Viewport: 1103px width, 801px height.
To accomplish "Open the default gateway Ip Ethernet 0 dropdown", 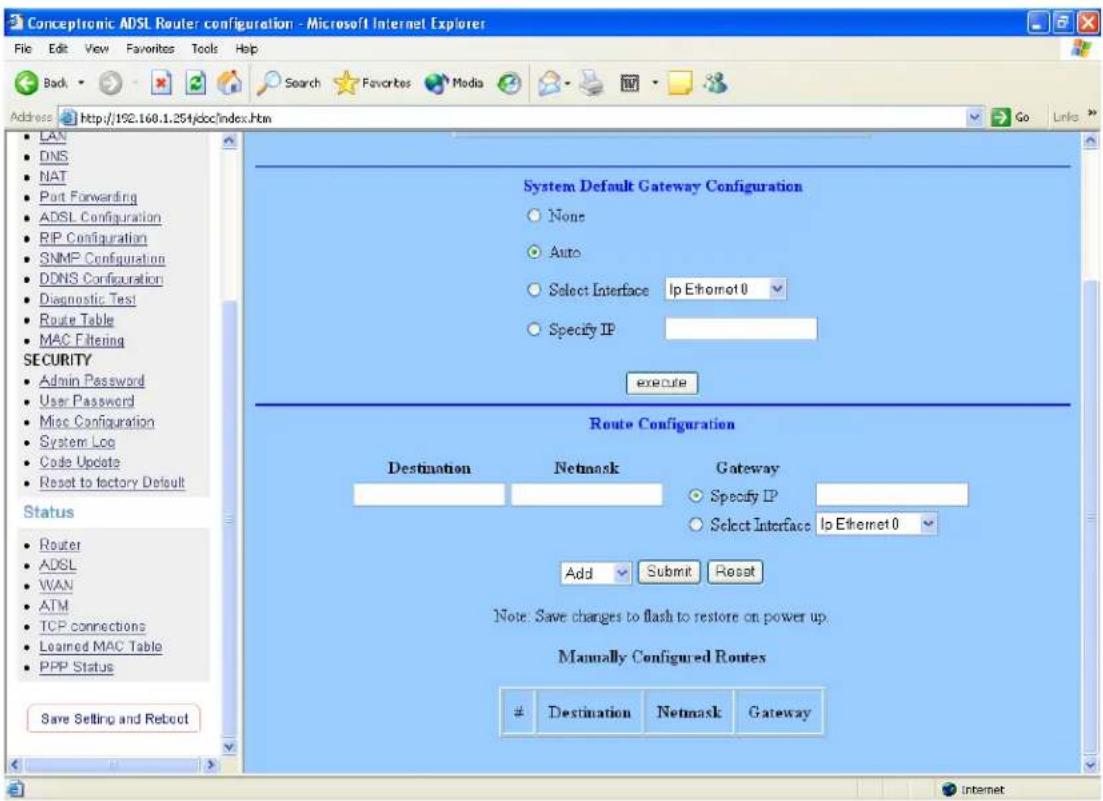I will [x=725, y=289].
